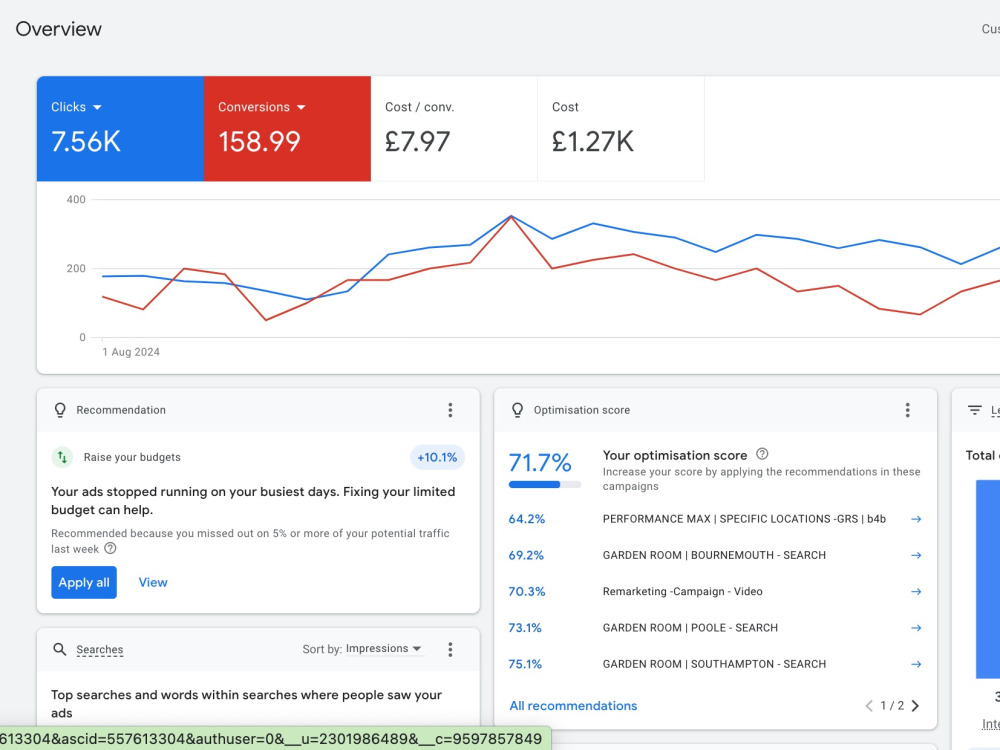
Task: Click arrow for GARDEN ROOM POOLE row
Action: pos(916,628)
